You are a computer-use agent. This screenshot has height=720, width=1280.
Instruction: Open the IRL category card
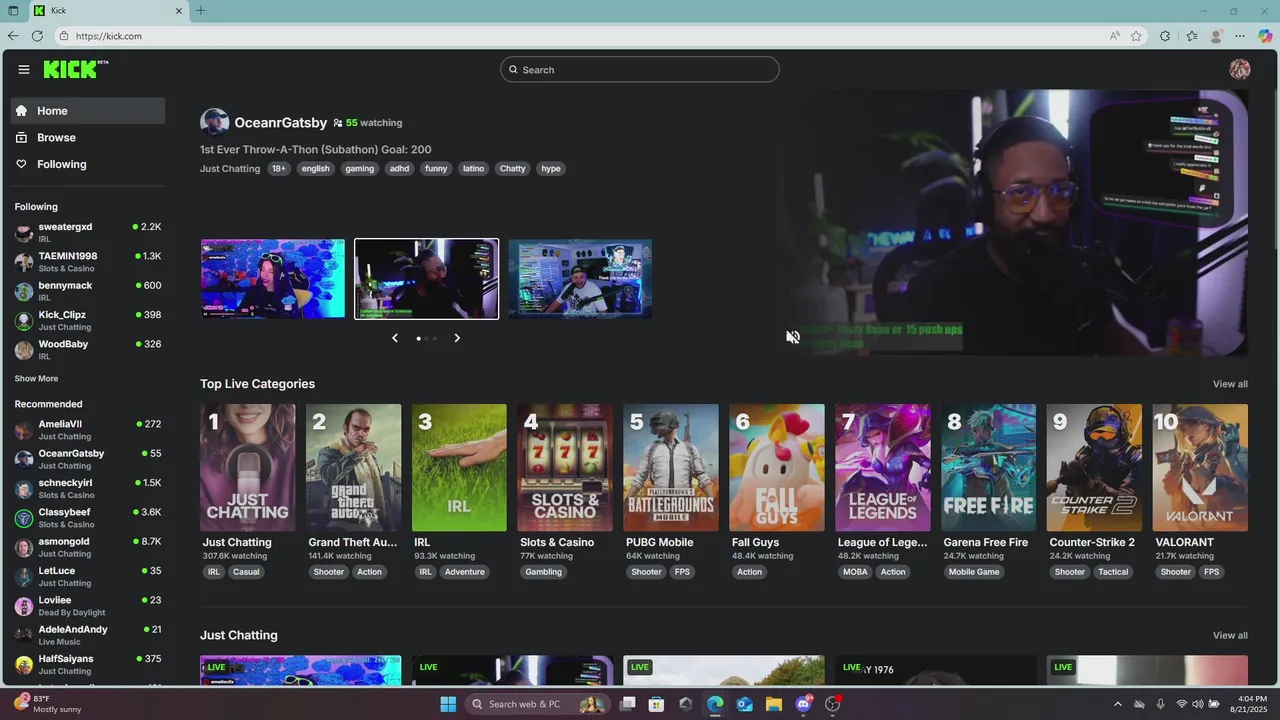click(x=459, y=467)
